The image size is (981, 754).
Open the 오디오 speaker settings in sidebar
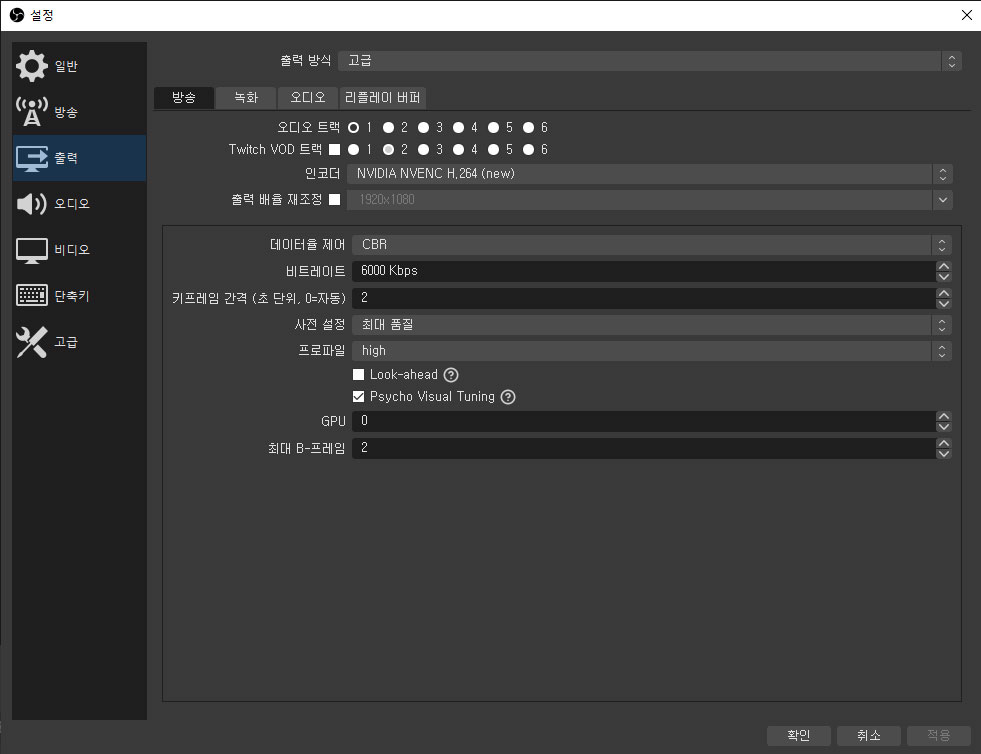(79, 203)
